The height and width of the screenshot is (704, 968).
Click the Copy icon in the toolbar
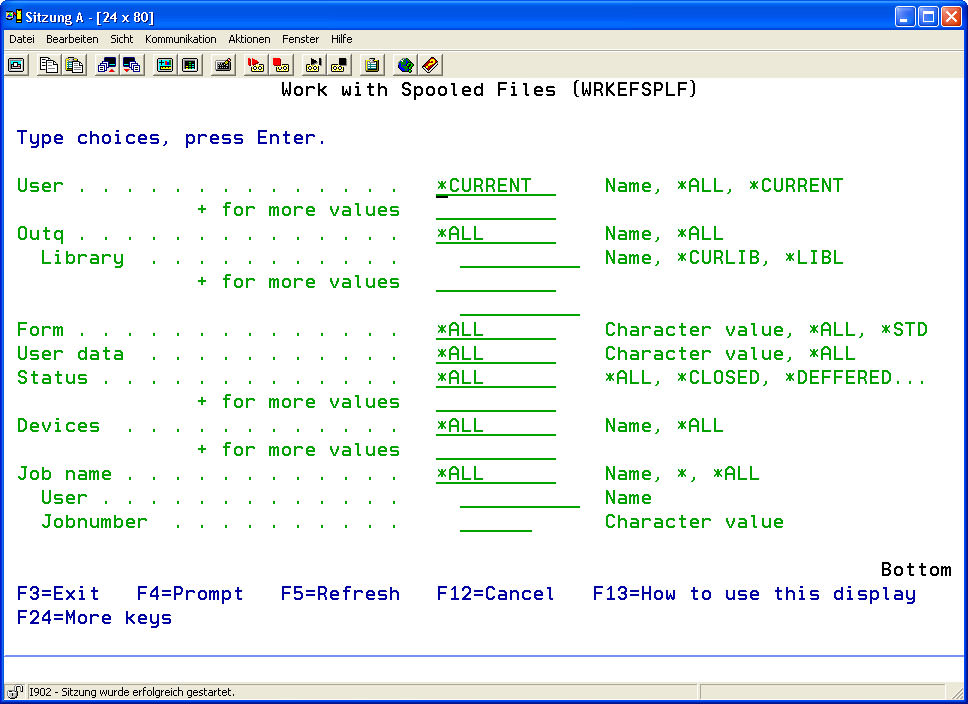point(49,65)
